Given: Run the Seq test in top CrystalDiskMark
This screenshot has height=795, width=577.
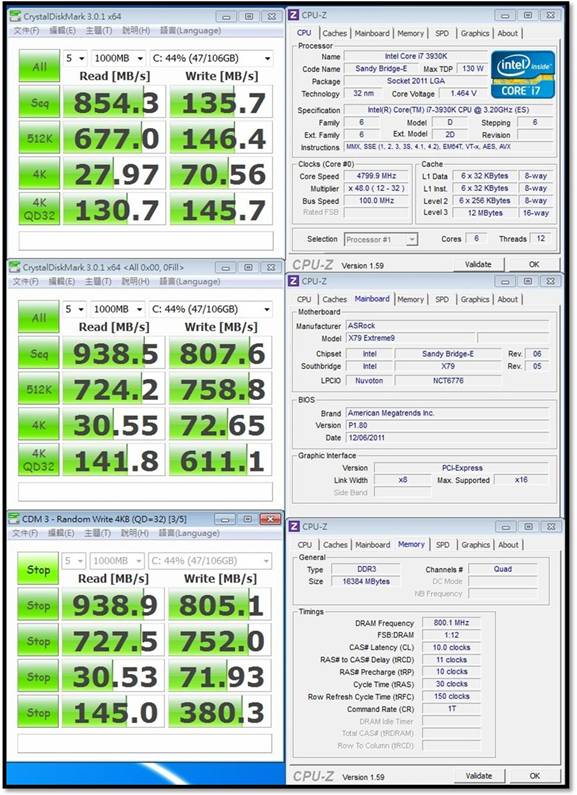Looking at the screenshot, I should tap(39, 102).
